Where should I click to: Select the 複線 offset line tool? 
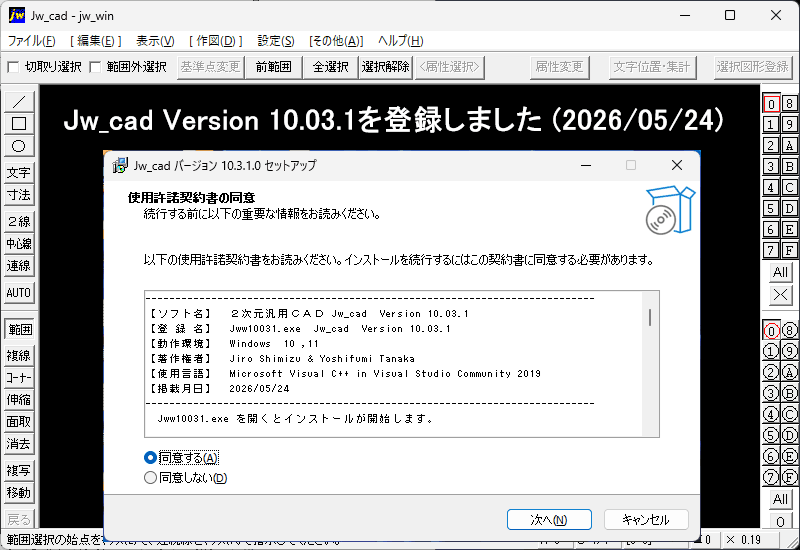[19, 356]
